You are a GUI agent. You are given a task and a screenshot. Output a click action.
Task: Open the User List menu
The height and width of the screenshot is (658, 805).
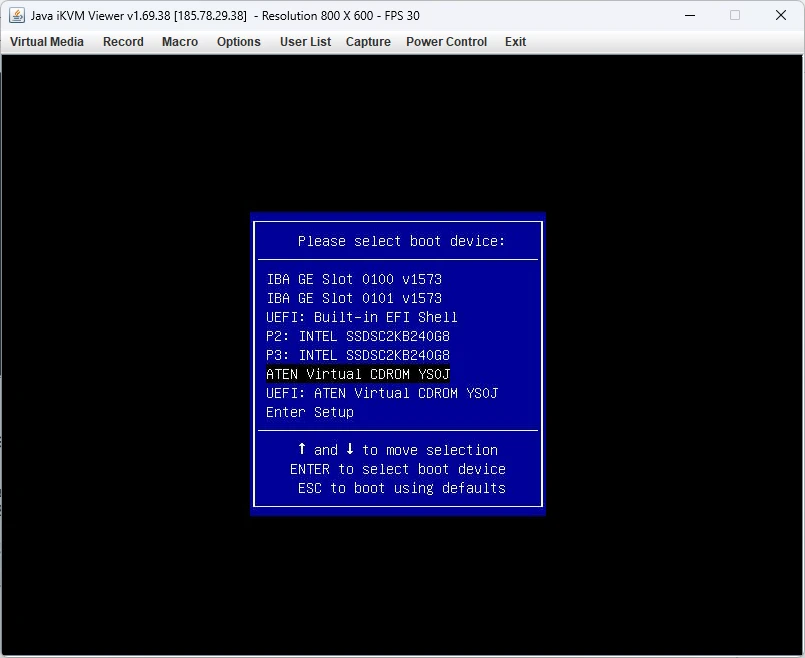[x=304, y=42]
